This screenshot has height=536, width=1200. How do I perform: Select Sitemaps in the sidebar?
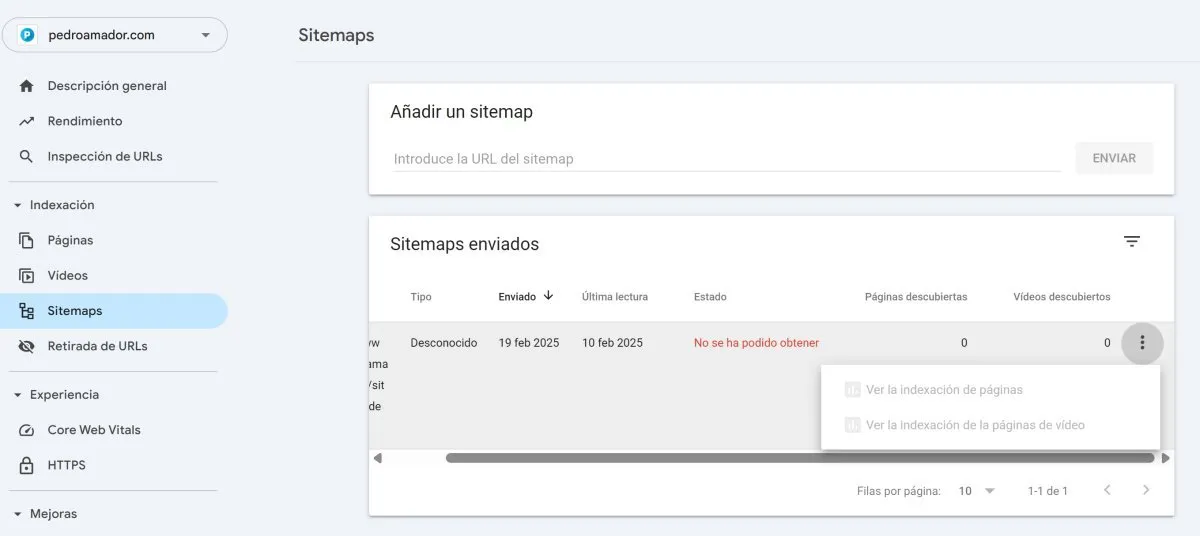click(x=114, y=311)
